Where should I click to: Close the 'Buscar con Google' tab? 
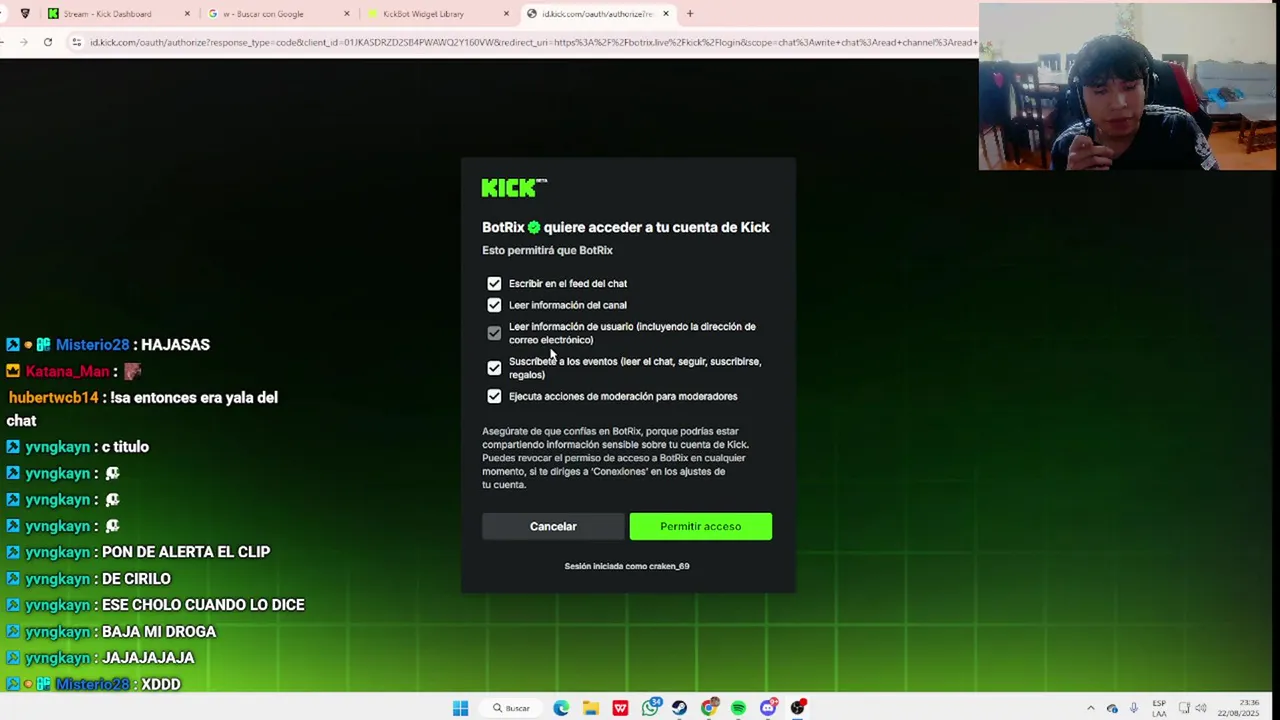347,14
